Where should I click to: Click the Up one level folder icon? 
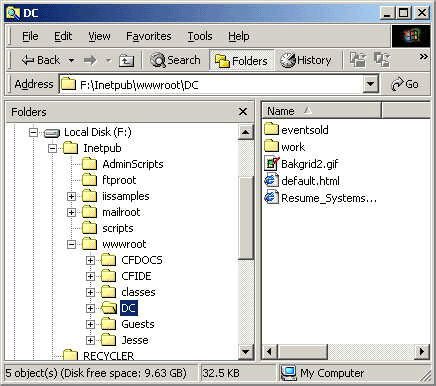click(x=126, y=61)
